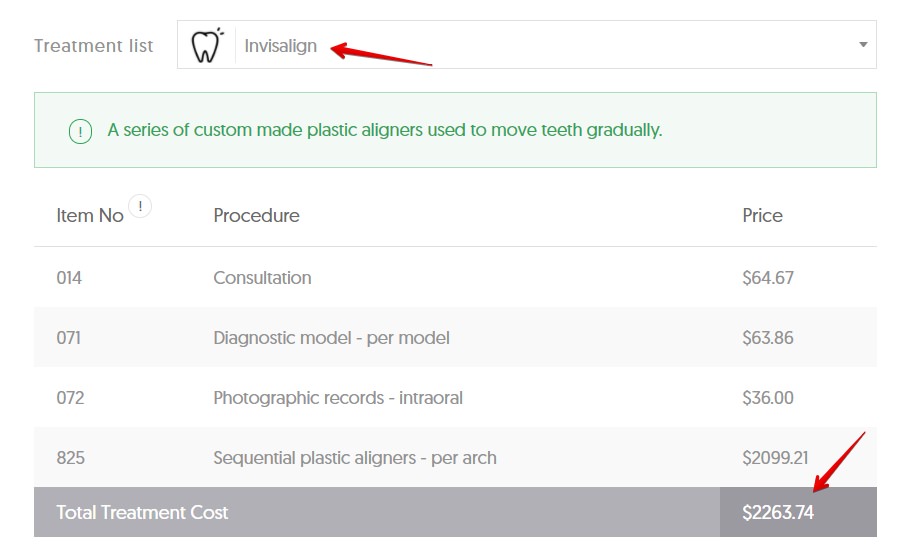The width and height of the screenshot is (898, 559).
Task: Select Photographic records - intraoral procedure
Action: [x=338, y=398]
